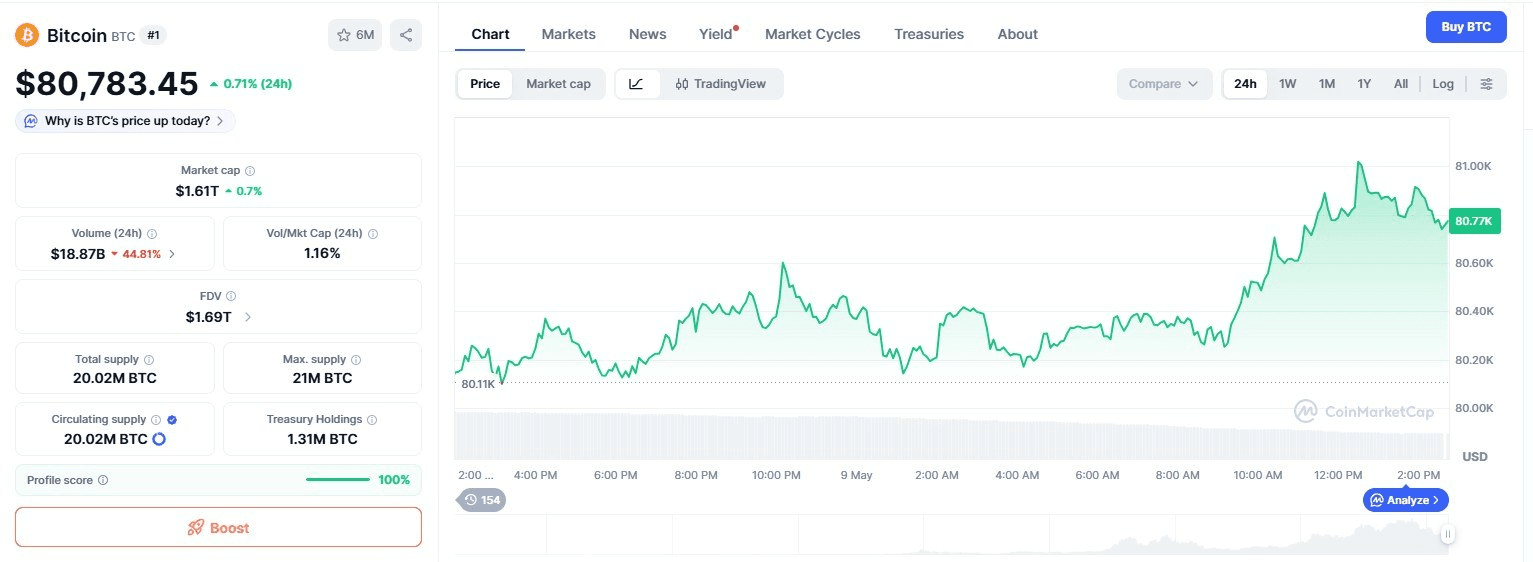Image resolution: width=1533 pixels, height=562 pixels.
Task: Click the Analyze button
Action: coord(1405,500)
